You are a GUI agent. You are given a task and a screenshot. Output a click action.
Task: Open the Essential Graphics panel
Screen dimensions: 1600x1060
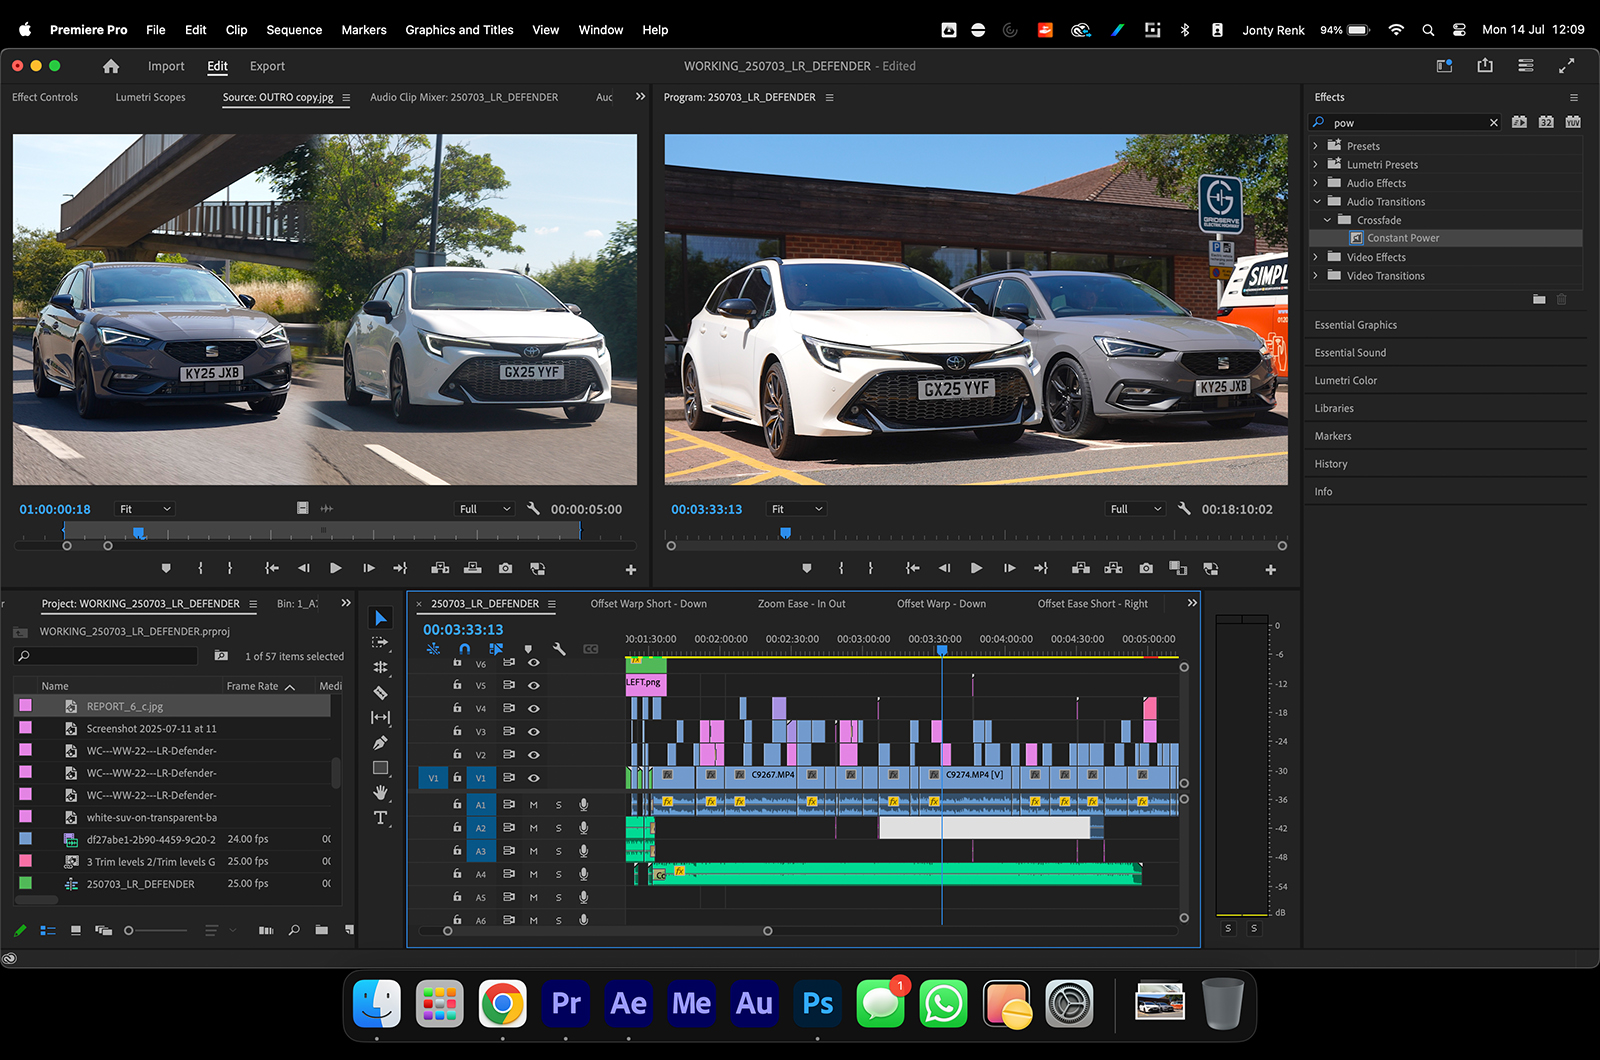[1355, 325]
